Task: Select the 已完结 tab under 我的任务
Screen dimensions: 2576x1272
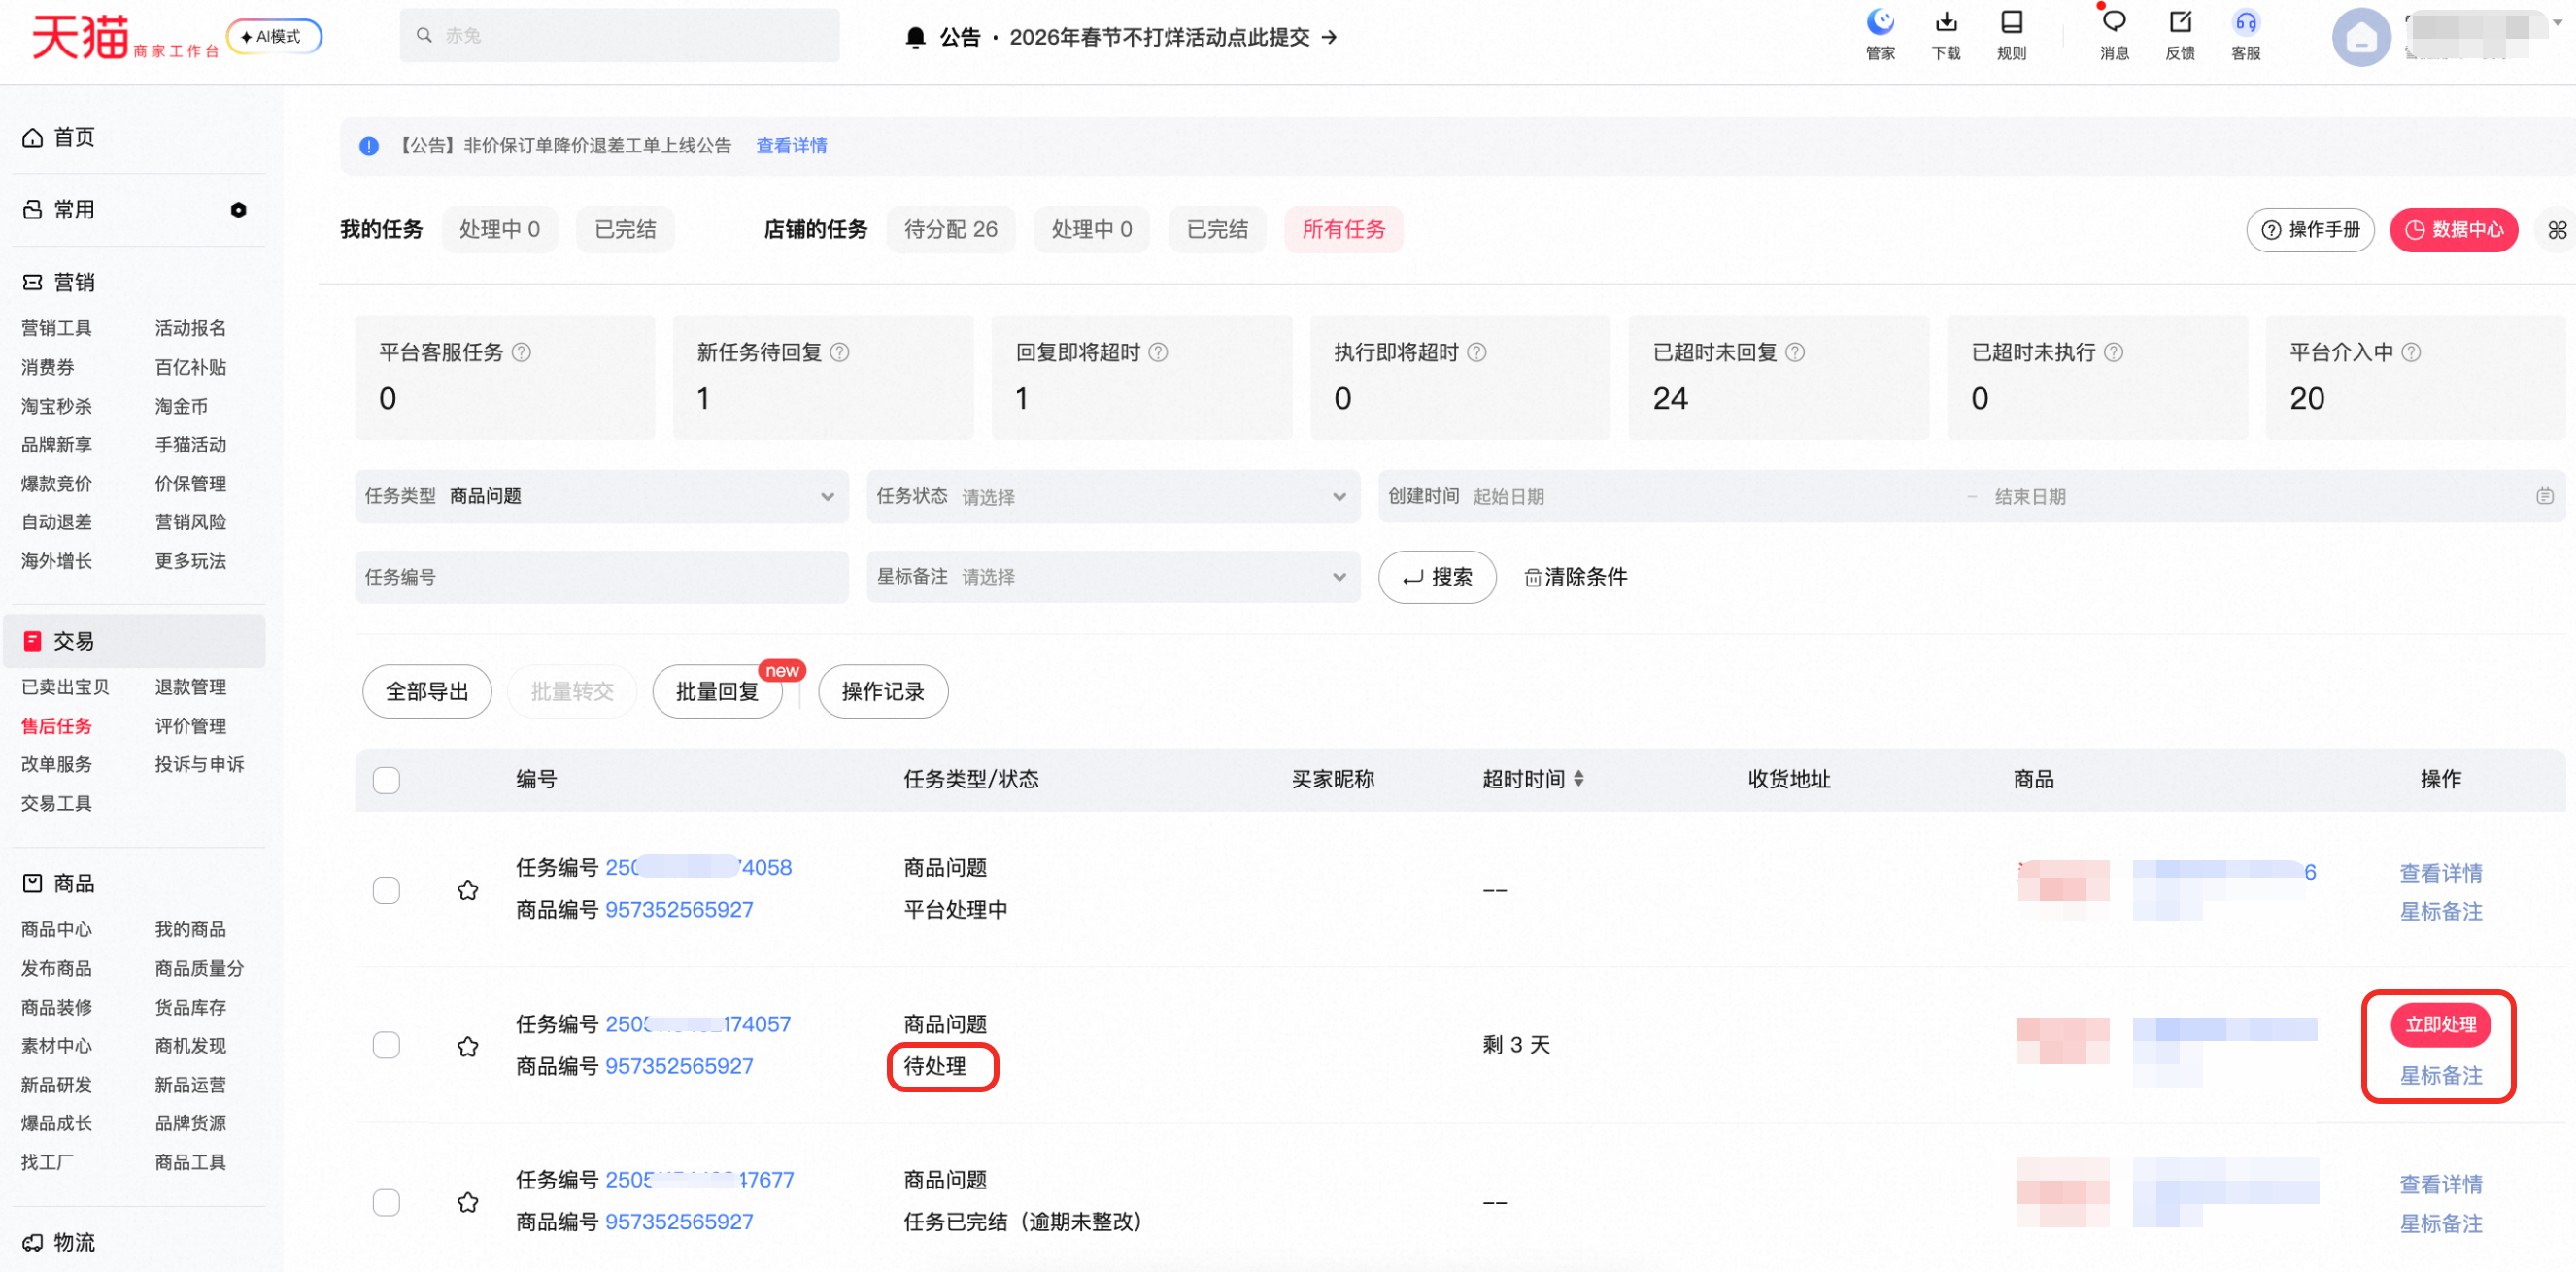Action: point(625,230)
